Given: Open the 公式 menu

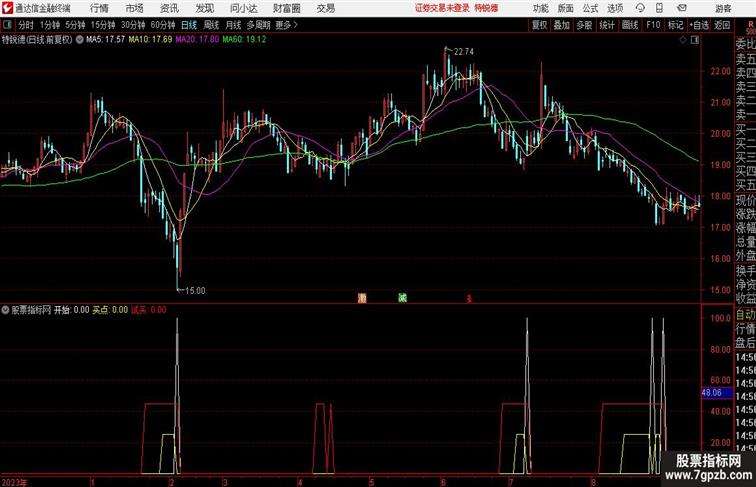Looking at the screenshot, I should point(590,8).
